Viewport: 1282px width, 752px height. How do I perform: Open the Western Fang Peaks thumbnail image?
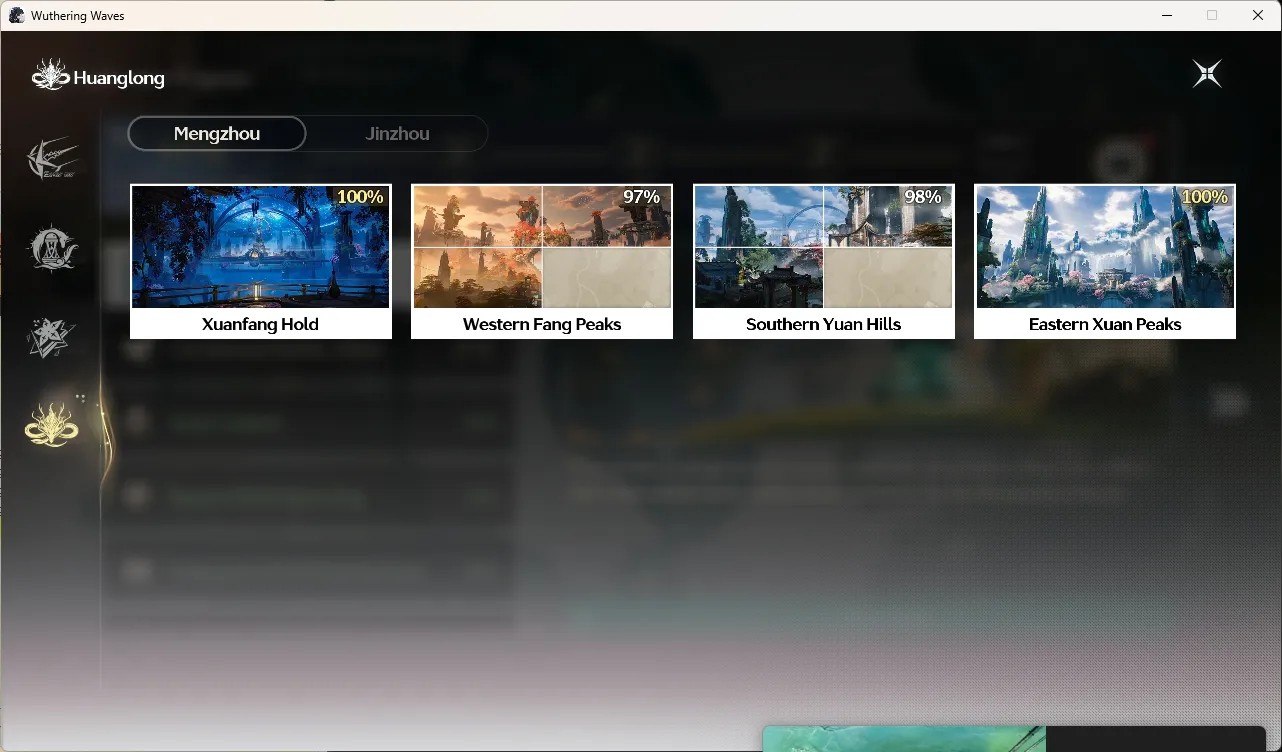[x=542, y=247]
